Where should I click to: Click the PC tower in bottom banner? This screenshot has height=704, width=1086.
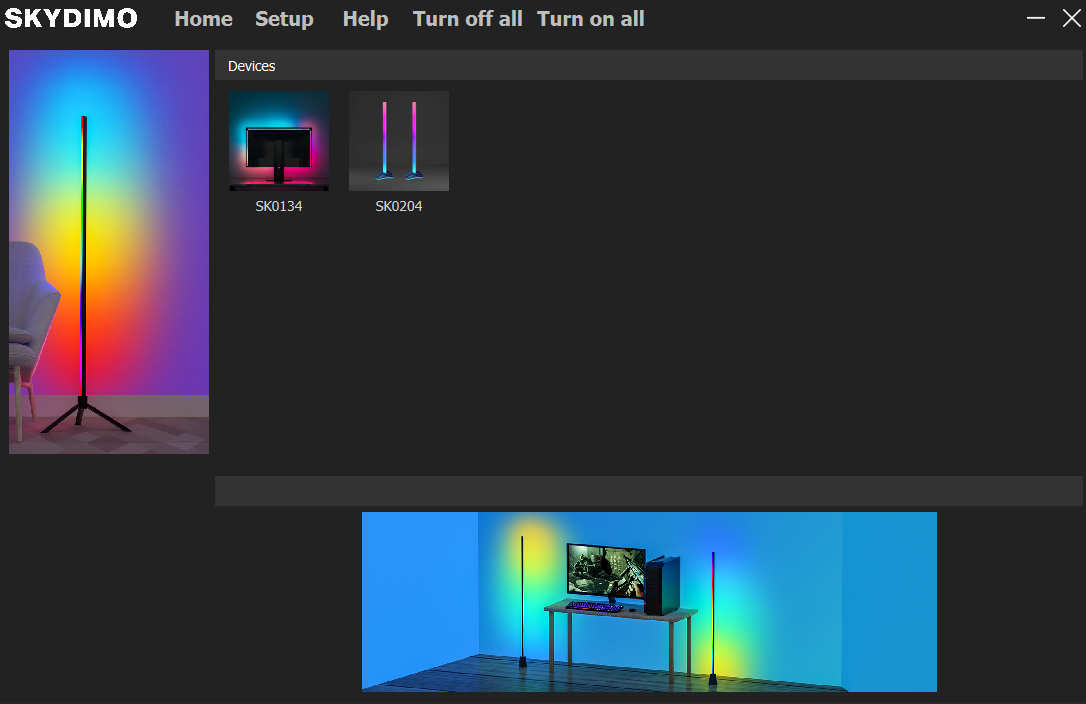[662, 584]
